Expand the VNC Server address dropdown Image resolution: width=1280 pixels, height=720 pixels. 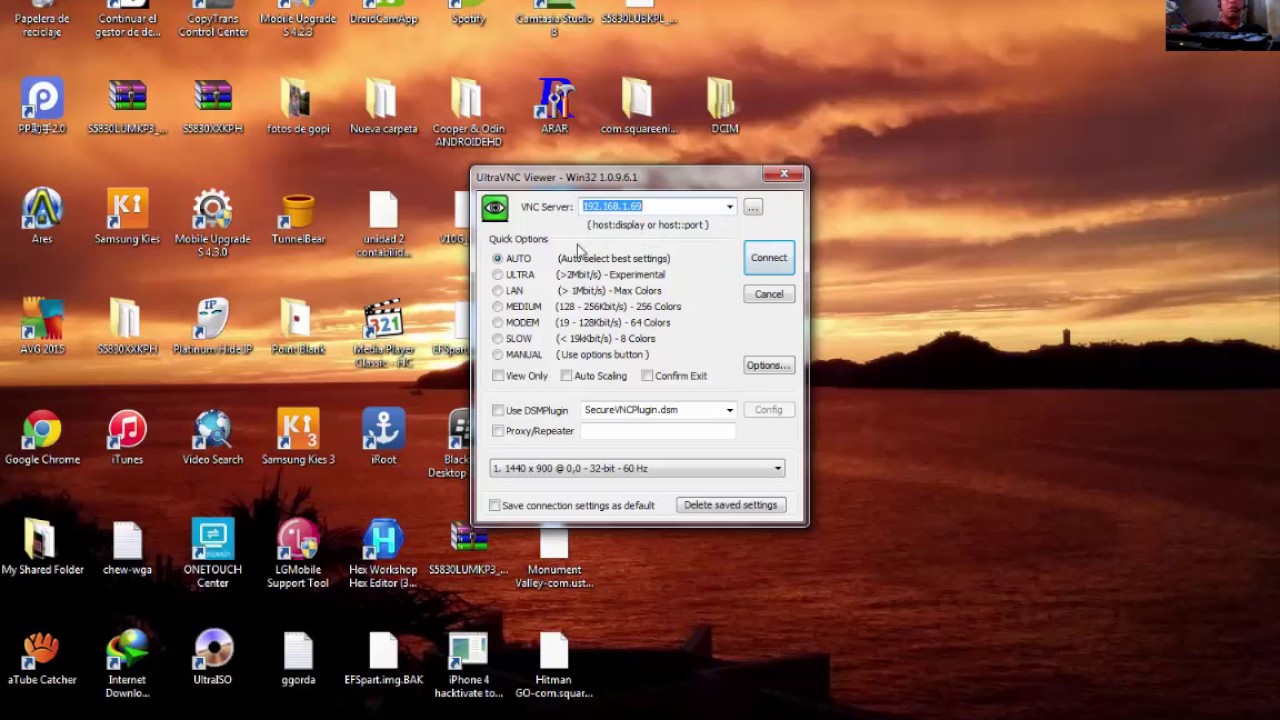729,207
